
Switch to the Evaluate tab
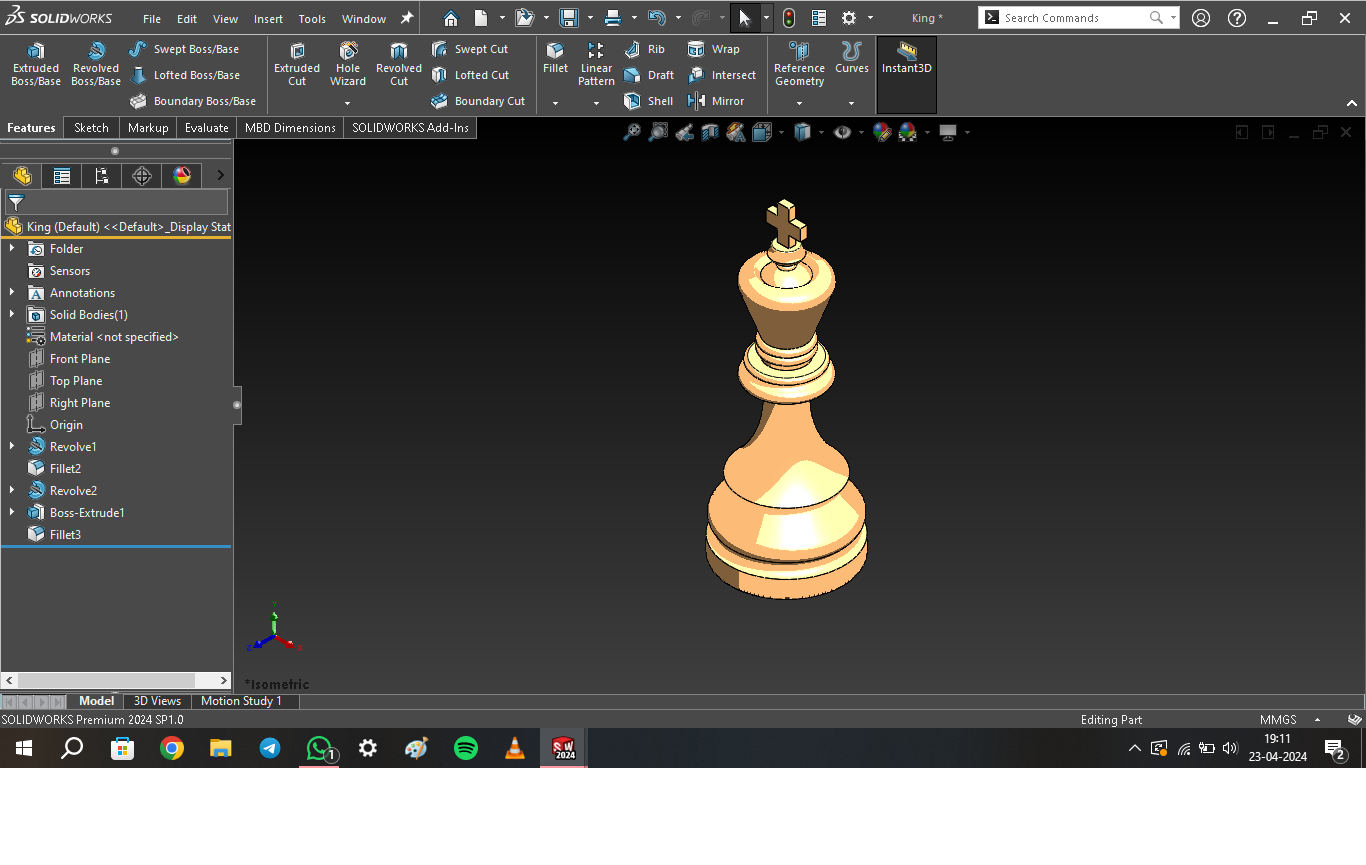coord(207,128)
